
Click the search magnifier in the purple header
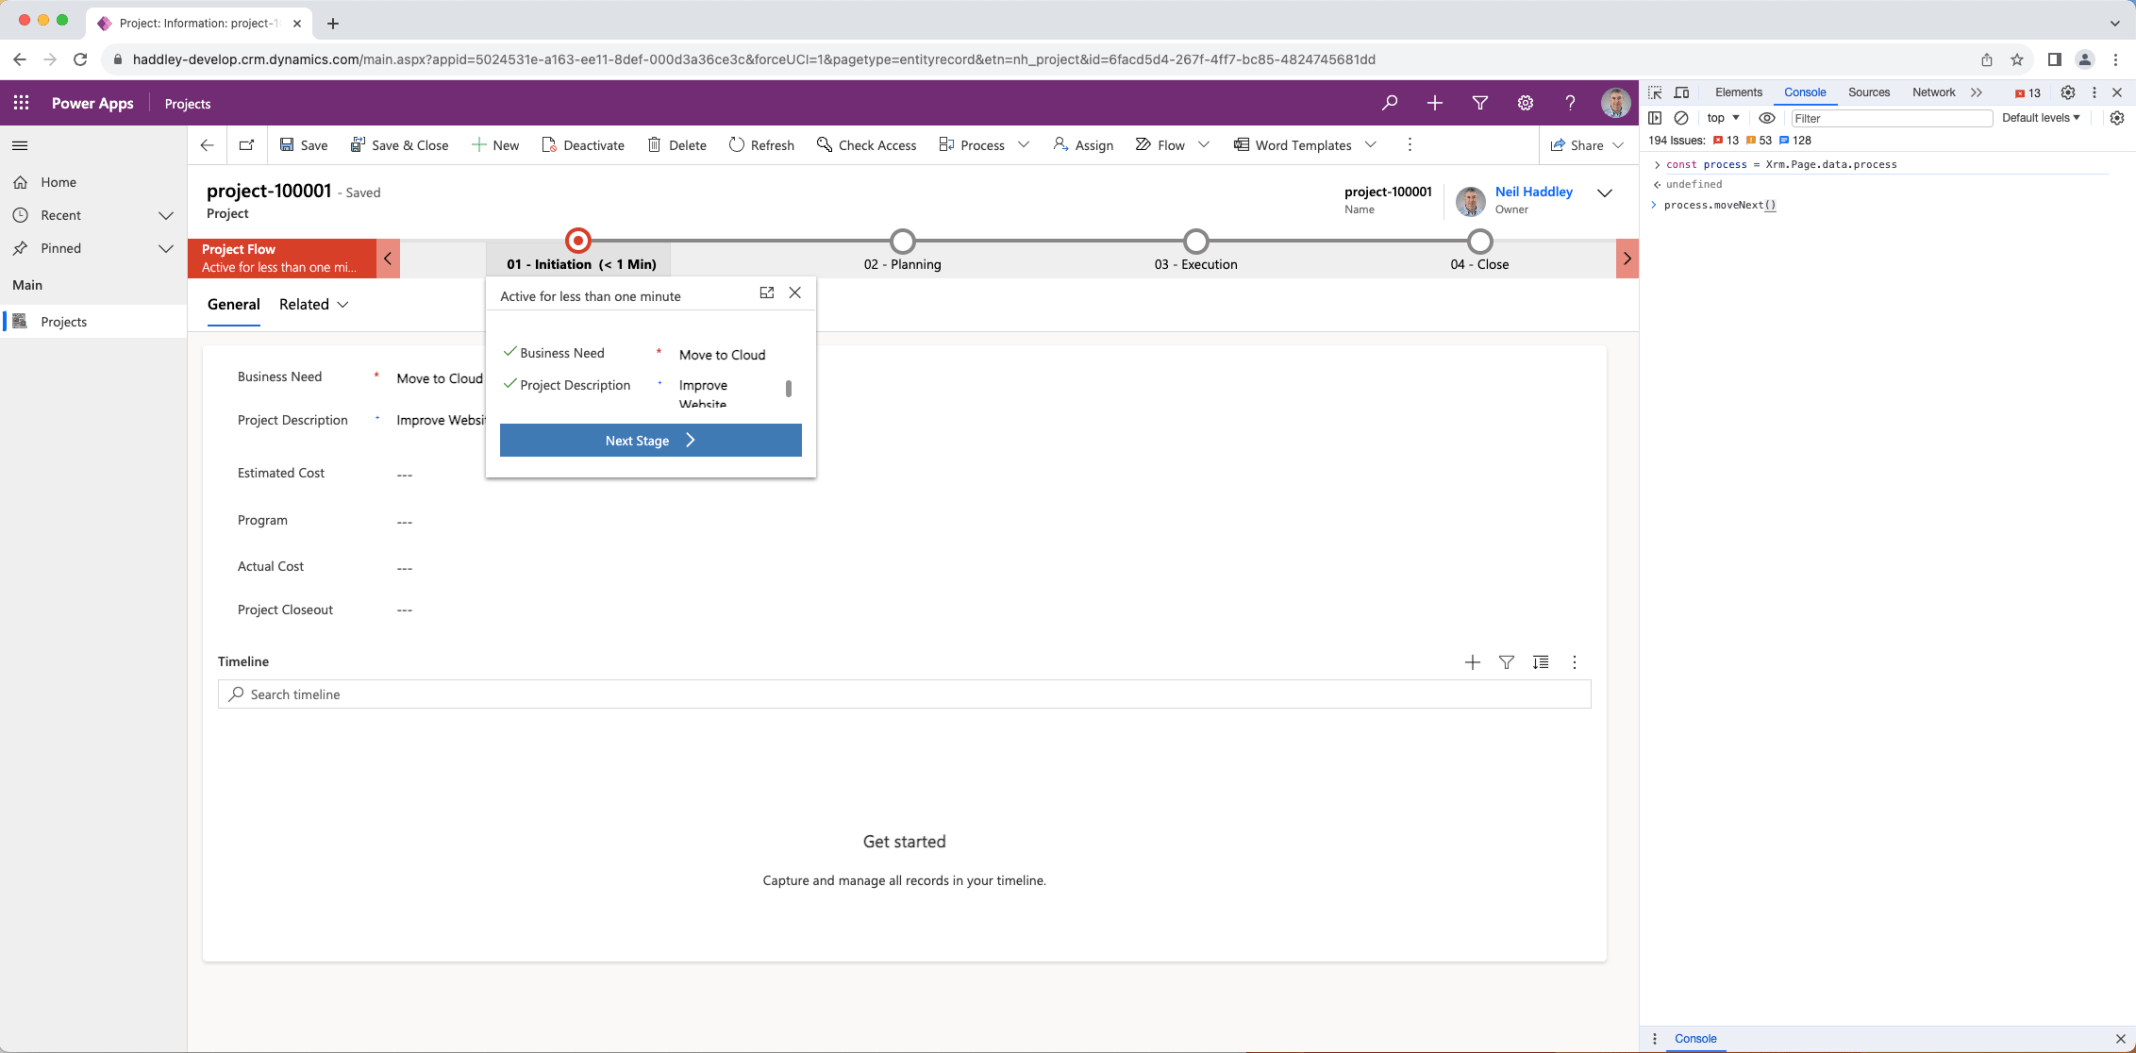1389,103
